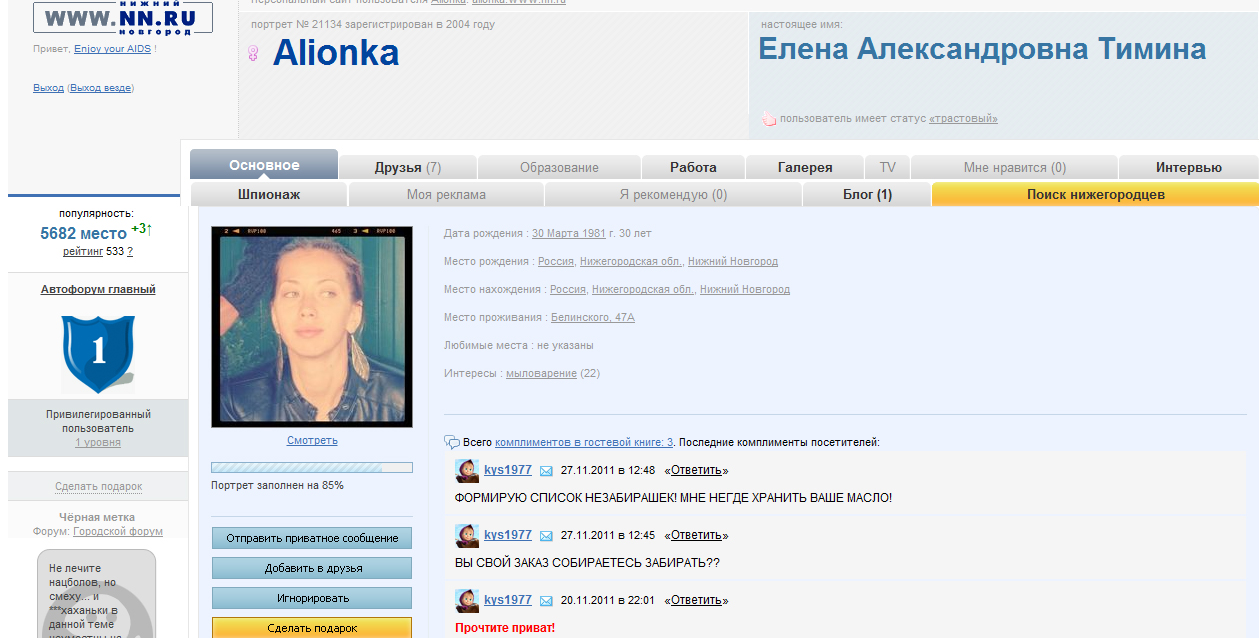Click the red Прочтите приват! message
The width and height of the screenshot is (1259, 638).
505,628
